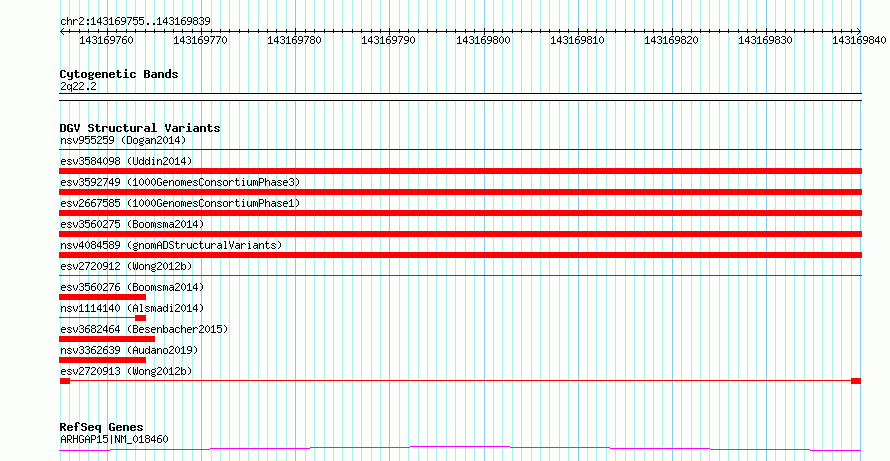The width and height of the screenshot is (890, 461).
Task: Click the red bar under nsv4084589
Action: [x=461, y=255]
